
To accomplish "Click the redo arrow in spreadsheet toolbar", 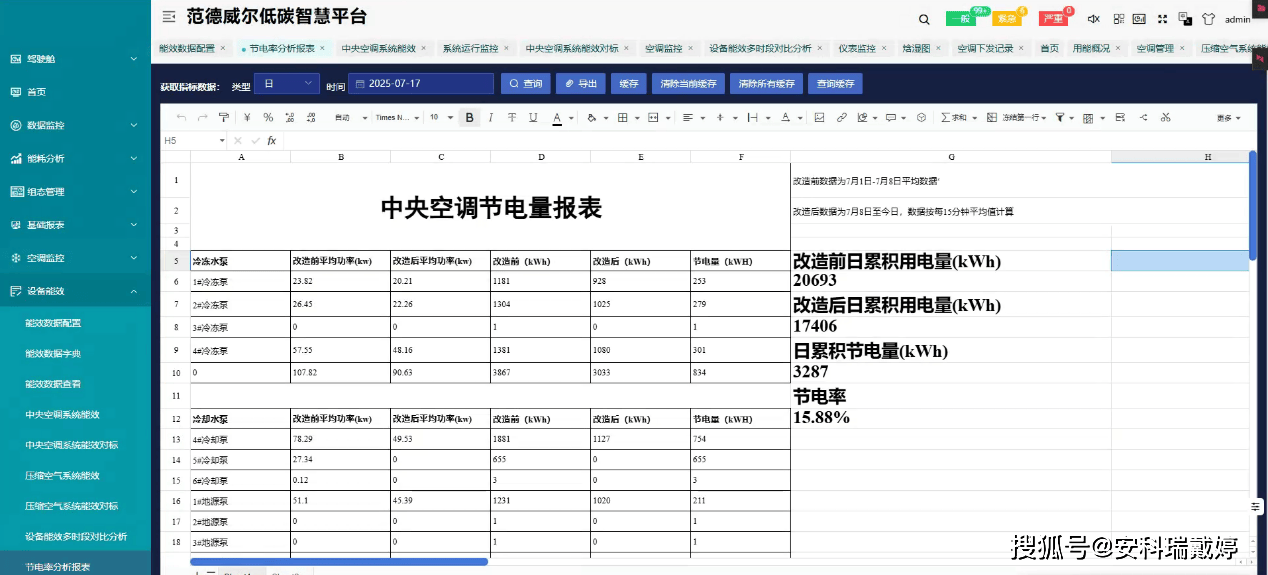I will [x=204, y=118].
